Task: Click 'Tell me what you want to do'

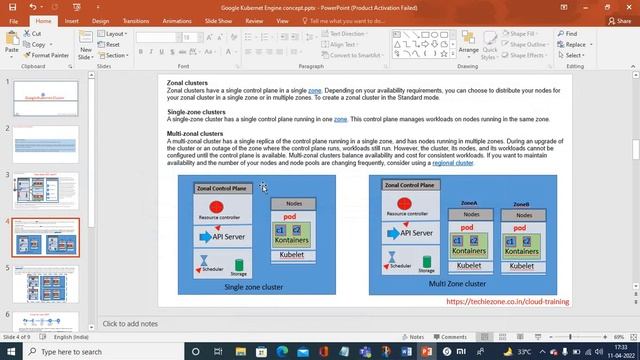Action: pyautogui.click(x=343, y=21)
